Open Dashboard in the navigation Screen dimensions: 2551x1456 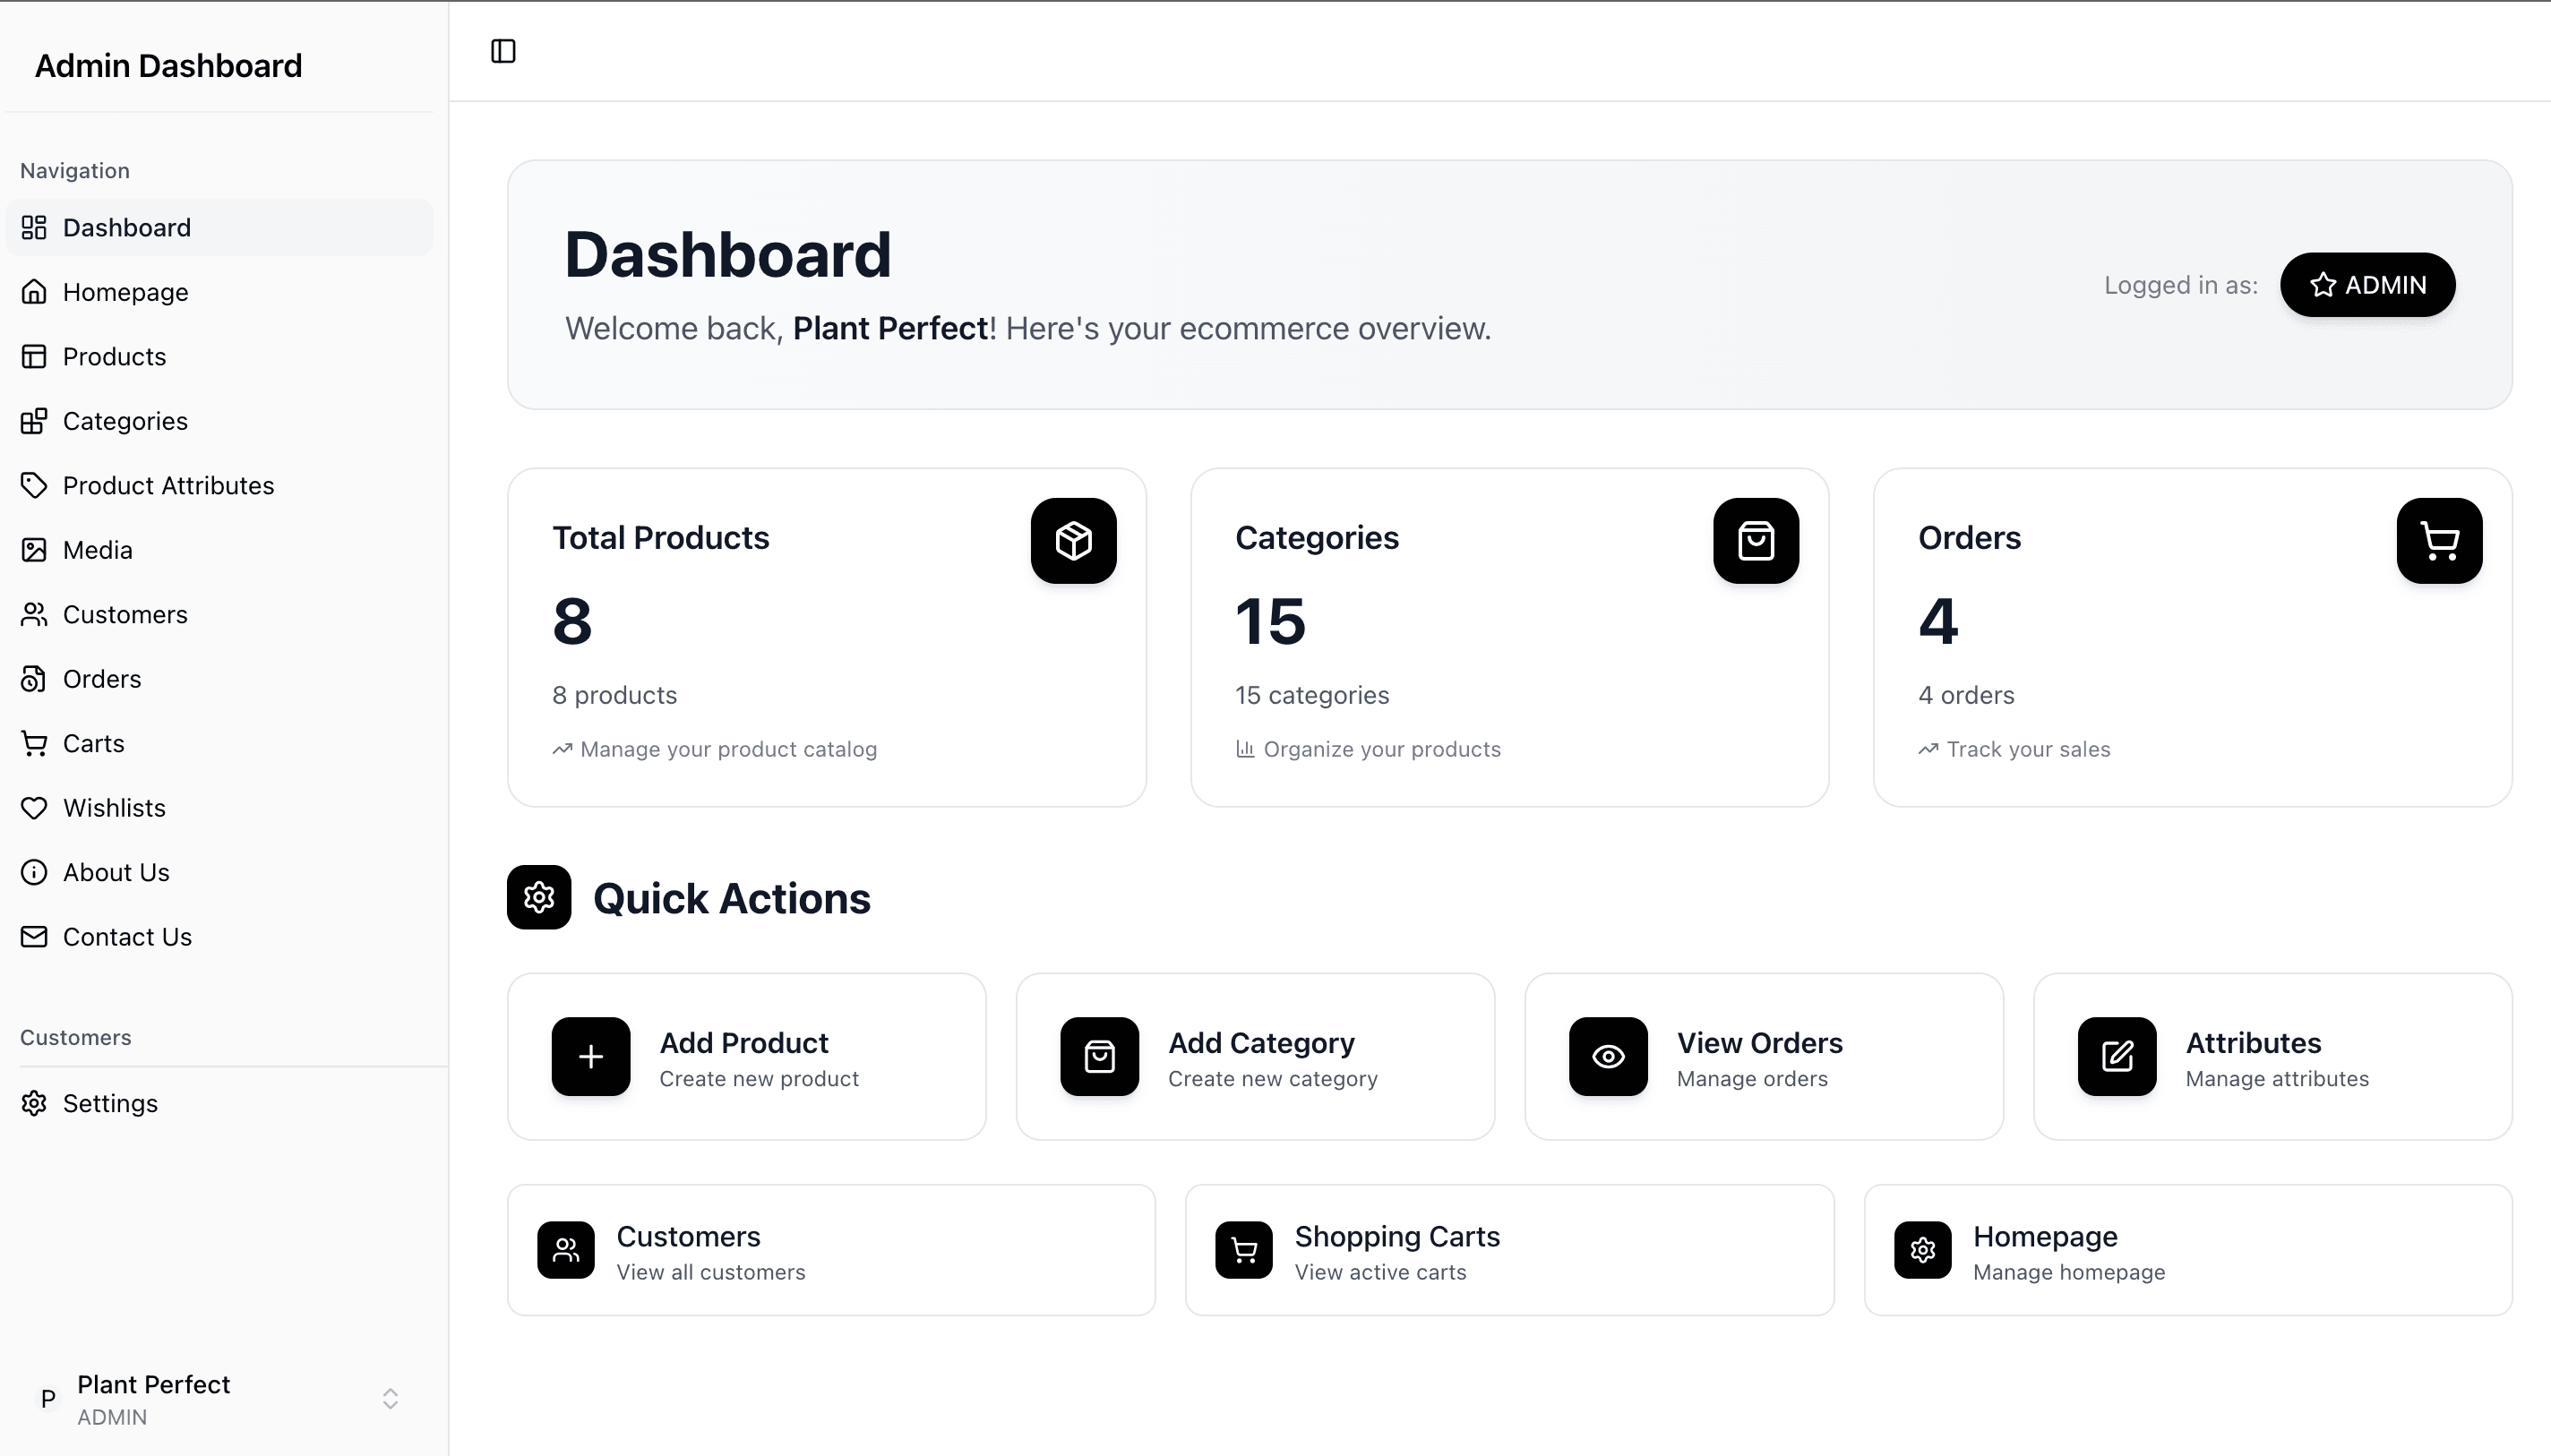[x=220, y=227]
